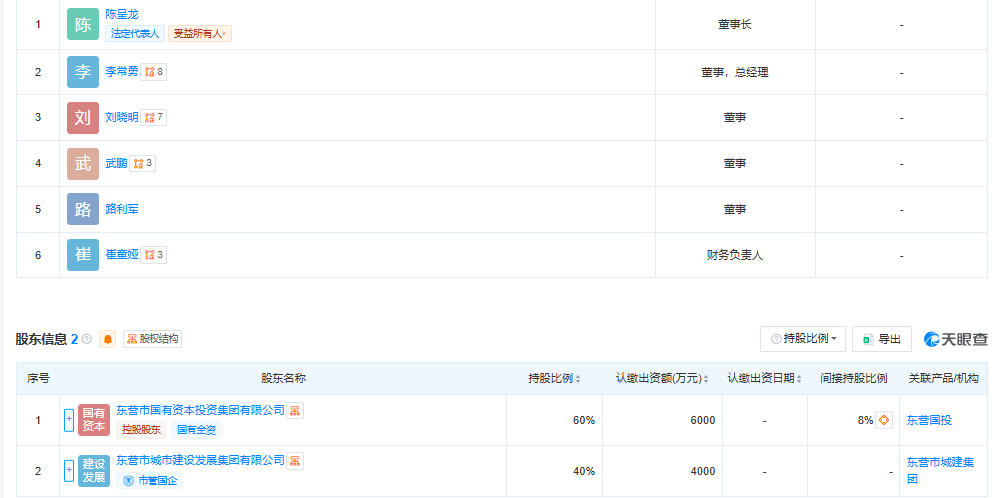
Task: Expand row for 东营市城市建设发展集团有限公司
Action: pos(69,471)
